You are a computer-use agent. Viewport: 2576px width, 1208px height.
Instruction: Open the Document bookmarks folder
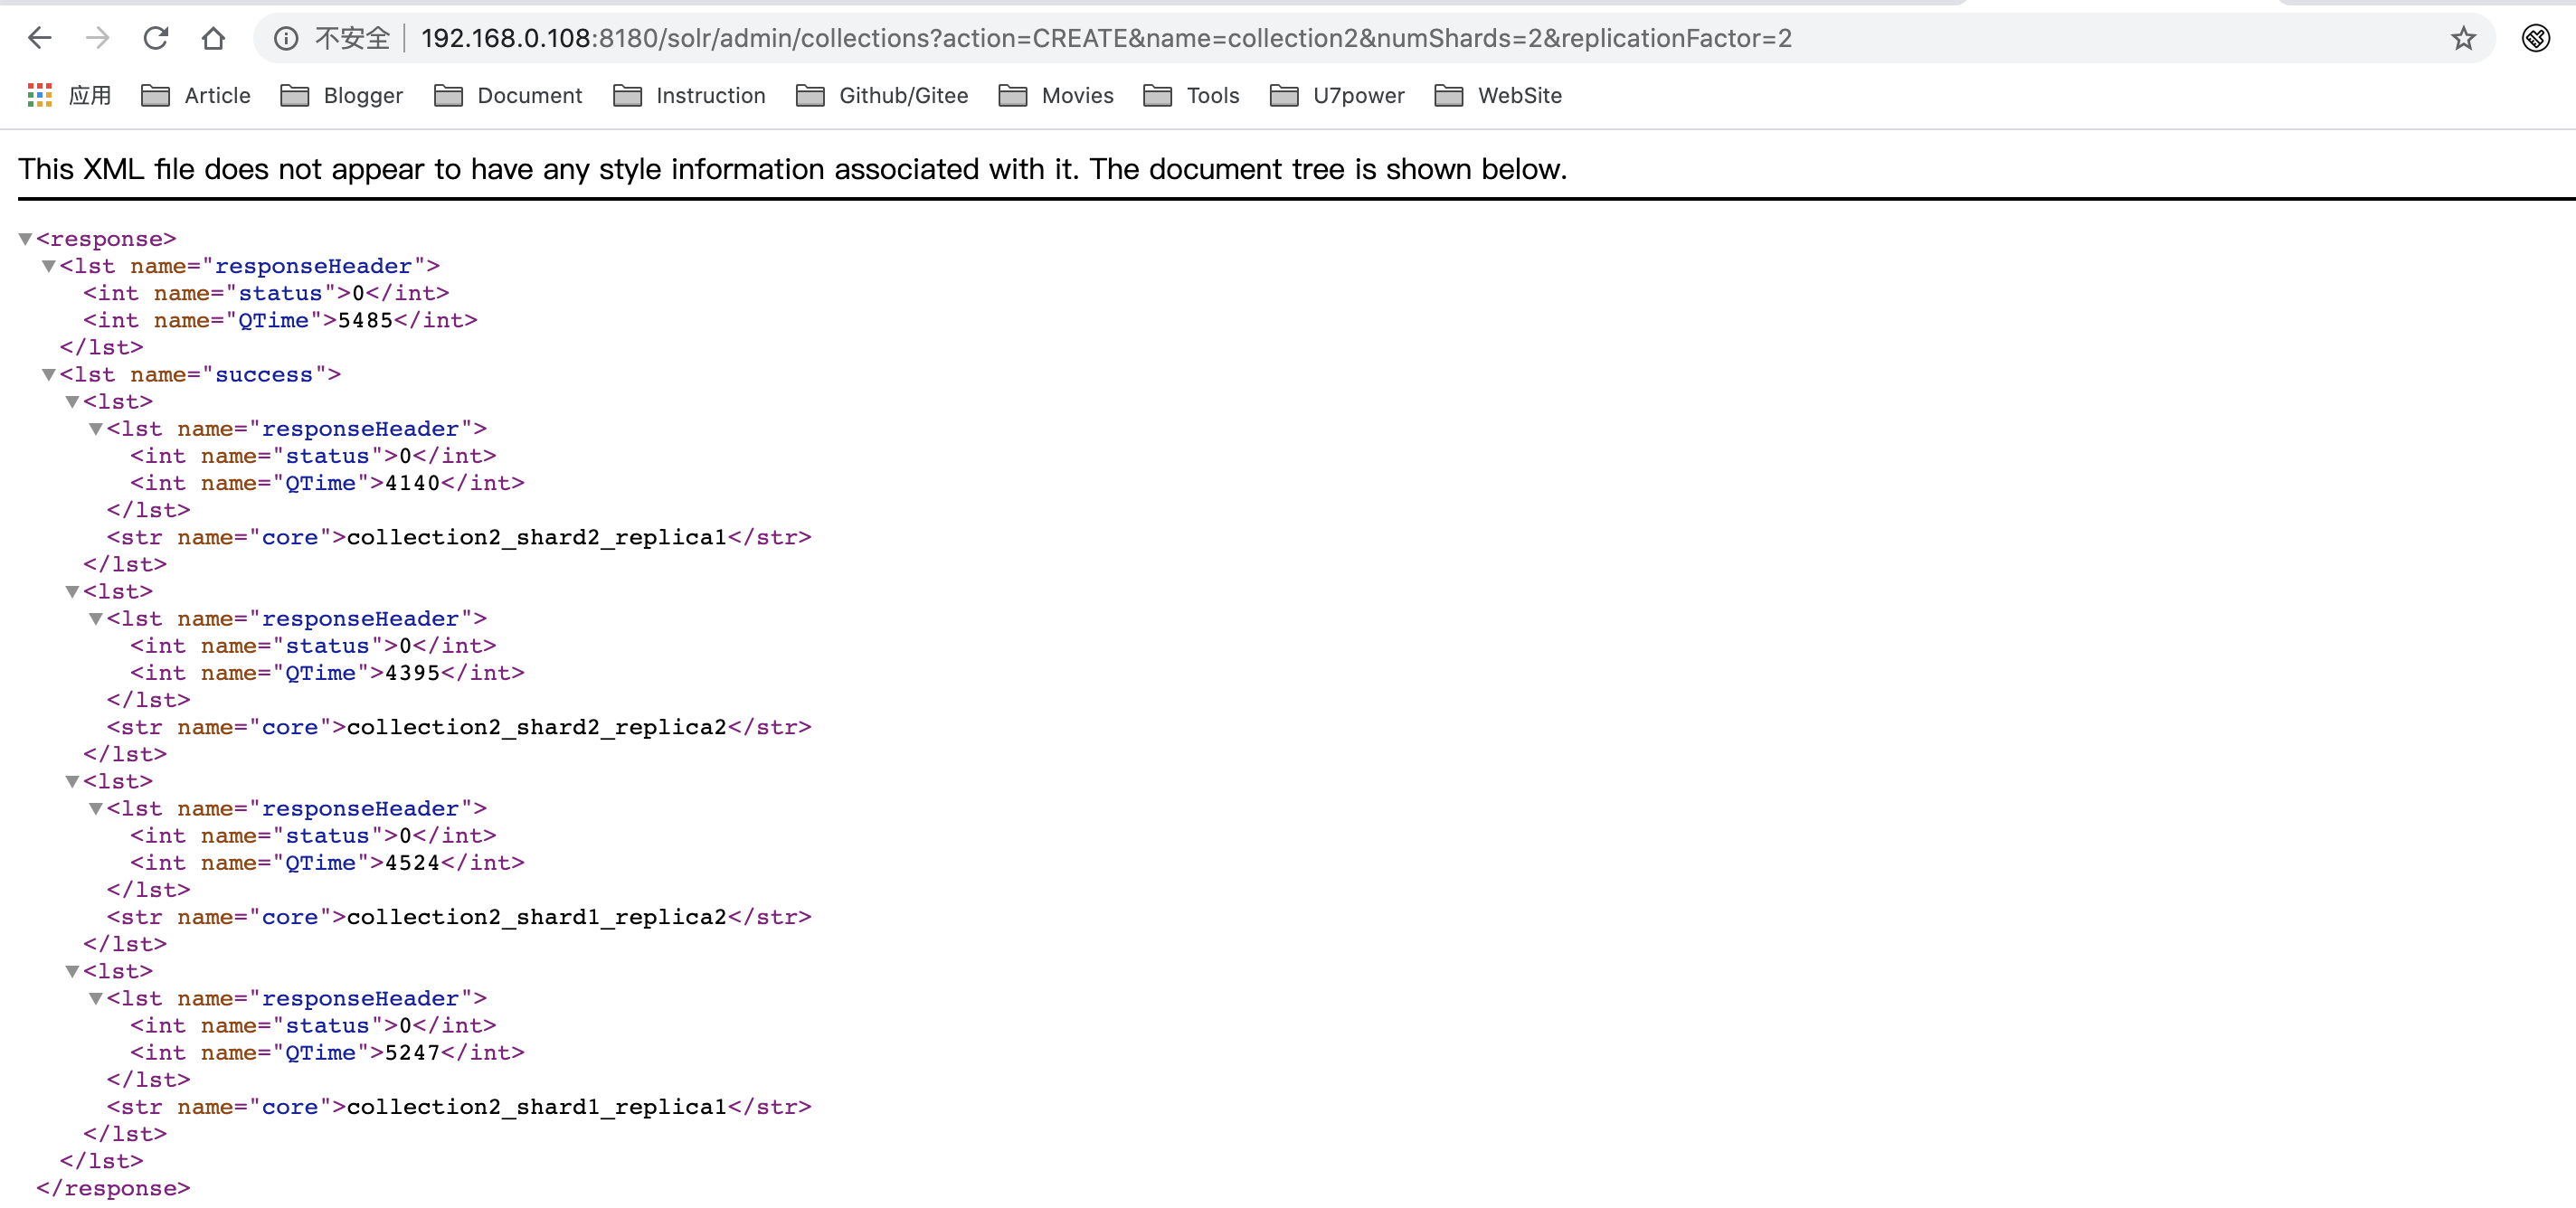click(508, 95)
